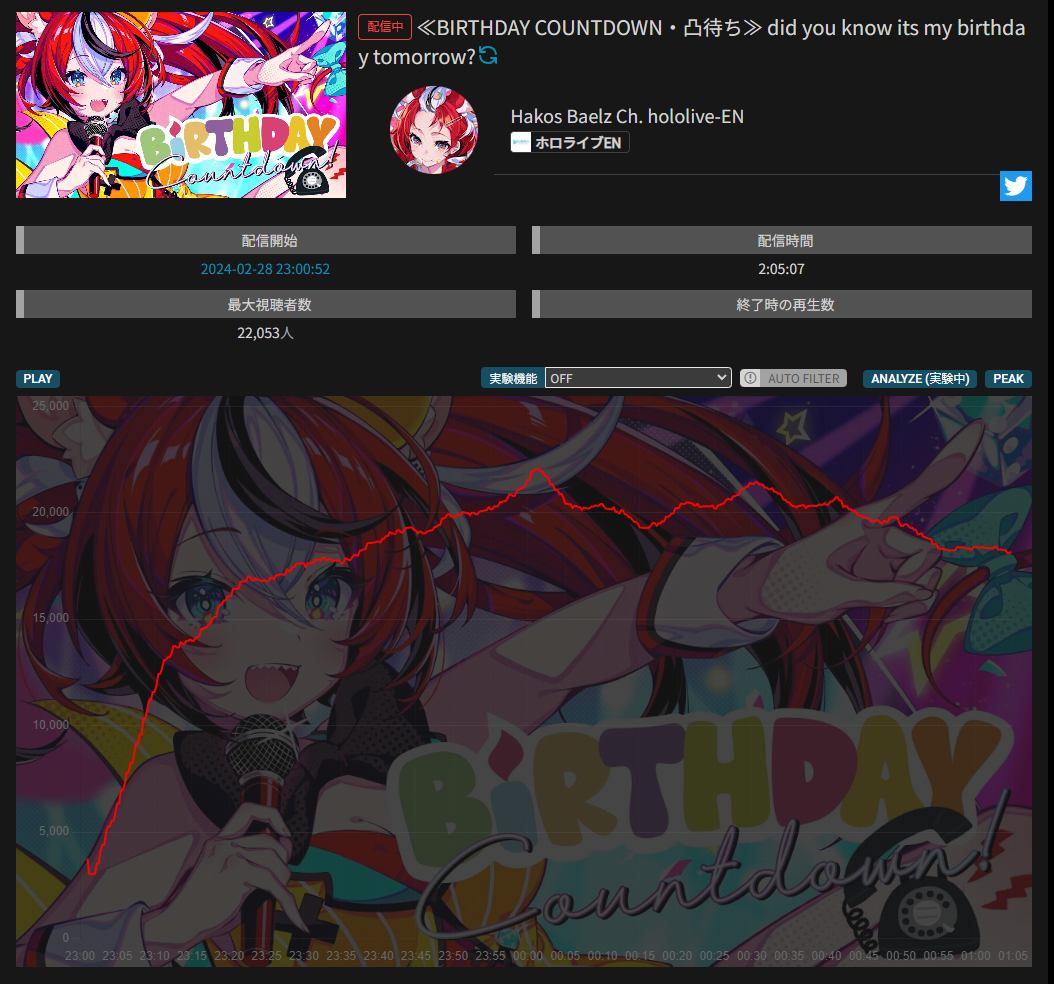Click the 25,000 y-axis label
Image resolution: width=1054 pixels, height=984 pixels.
(50, 405)
